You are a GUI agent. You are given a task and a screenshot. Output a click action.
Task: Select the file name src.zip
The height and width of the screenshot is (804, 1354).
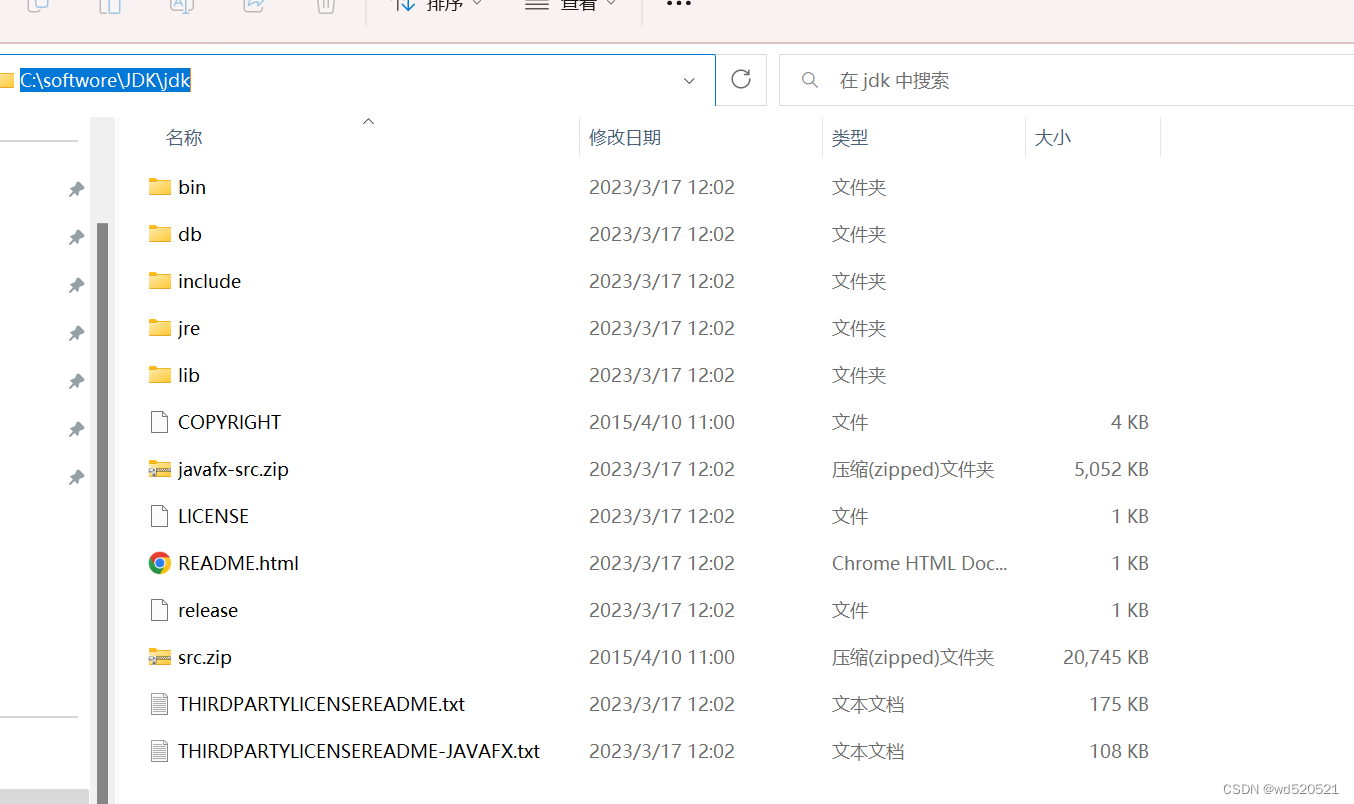pos(205,657)
